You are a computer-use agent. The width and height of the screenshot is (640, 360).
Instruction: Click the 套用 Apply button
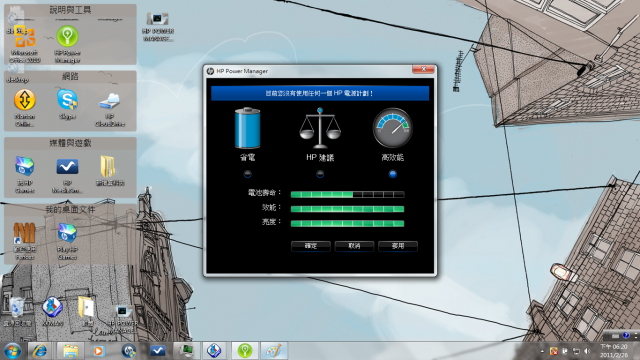[398, 246]
